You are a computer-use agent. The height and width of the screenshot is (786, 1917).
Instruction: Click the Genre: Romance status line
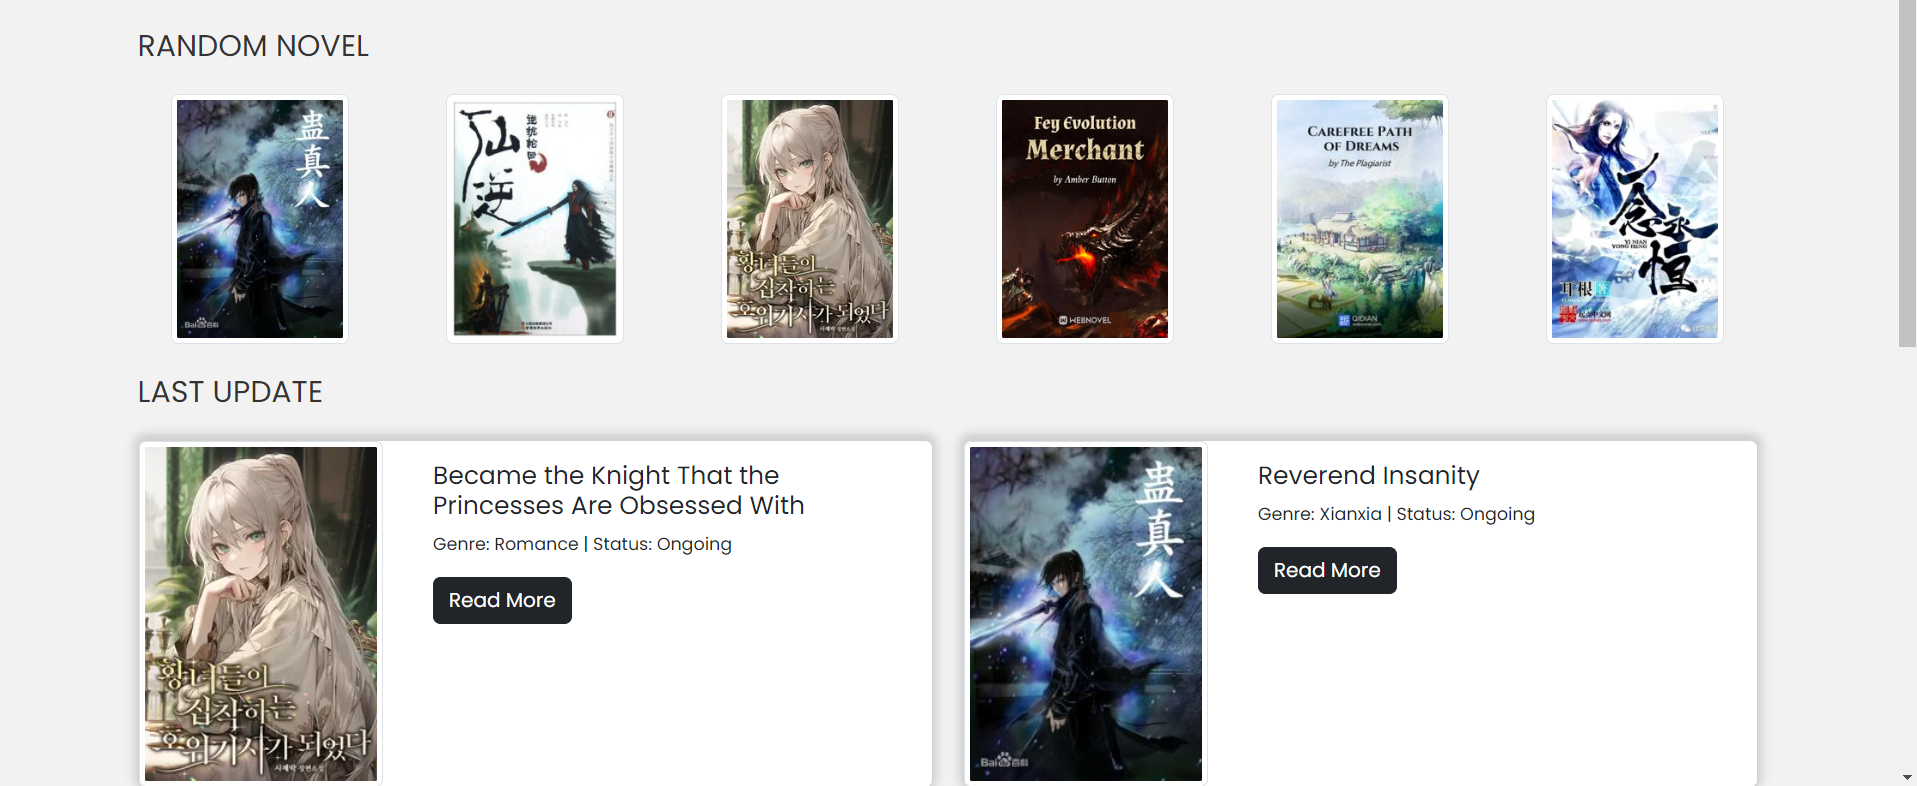(x=582, y=544)
